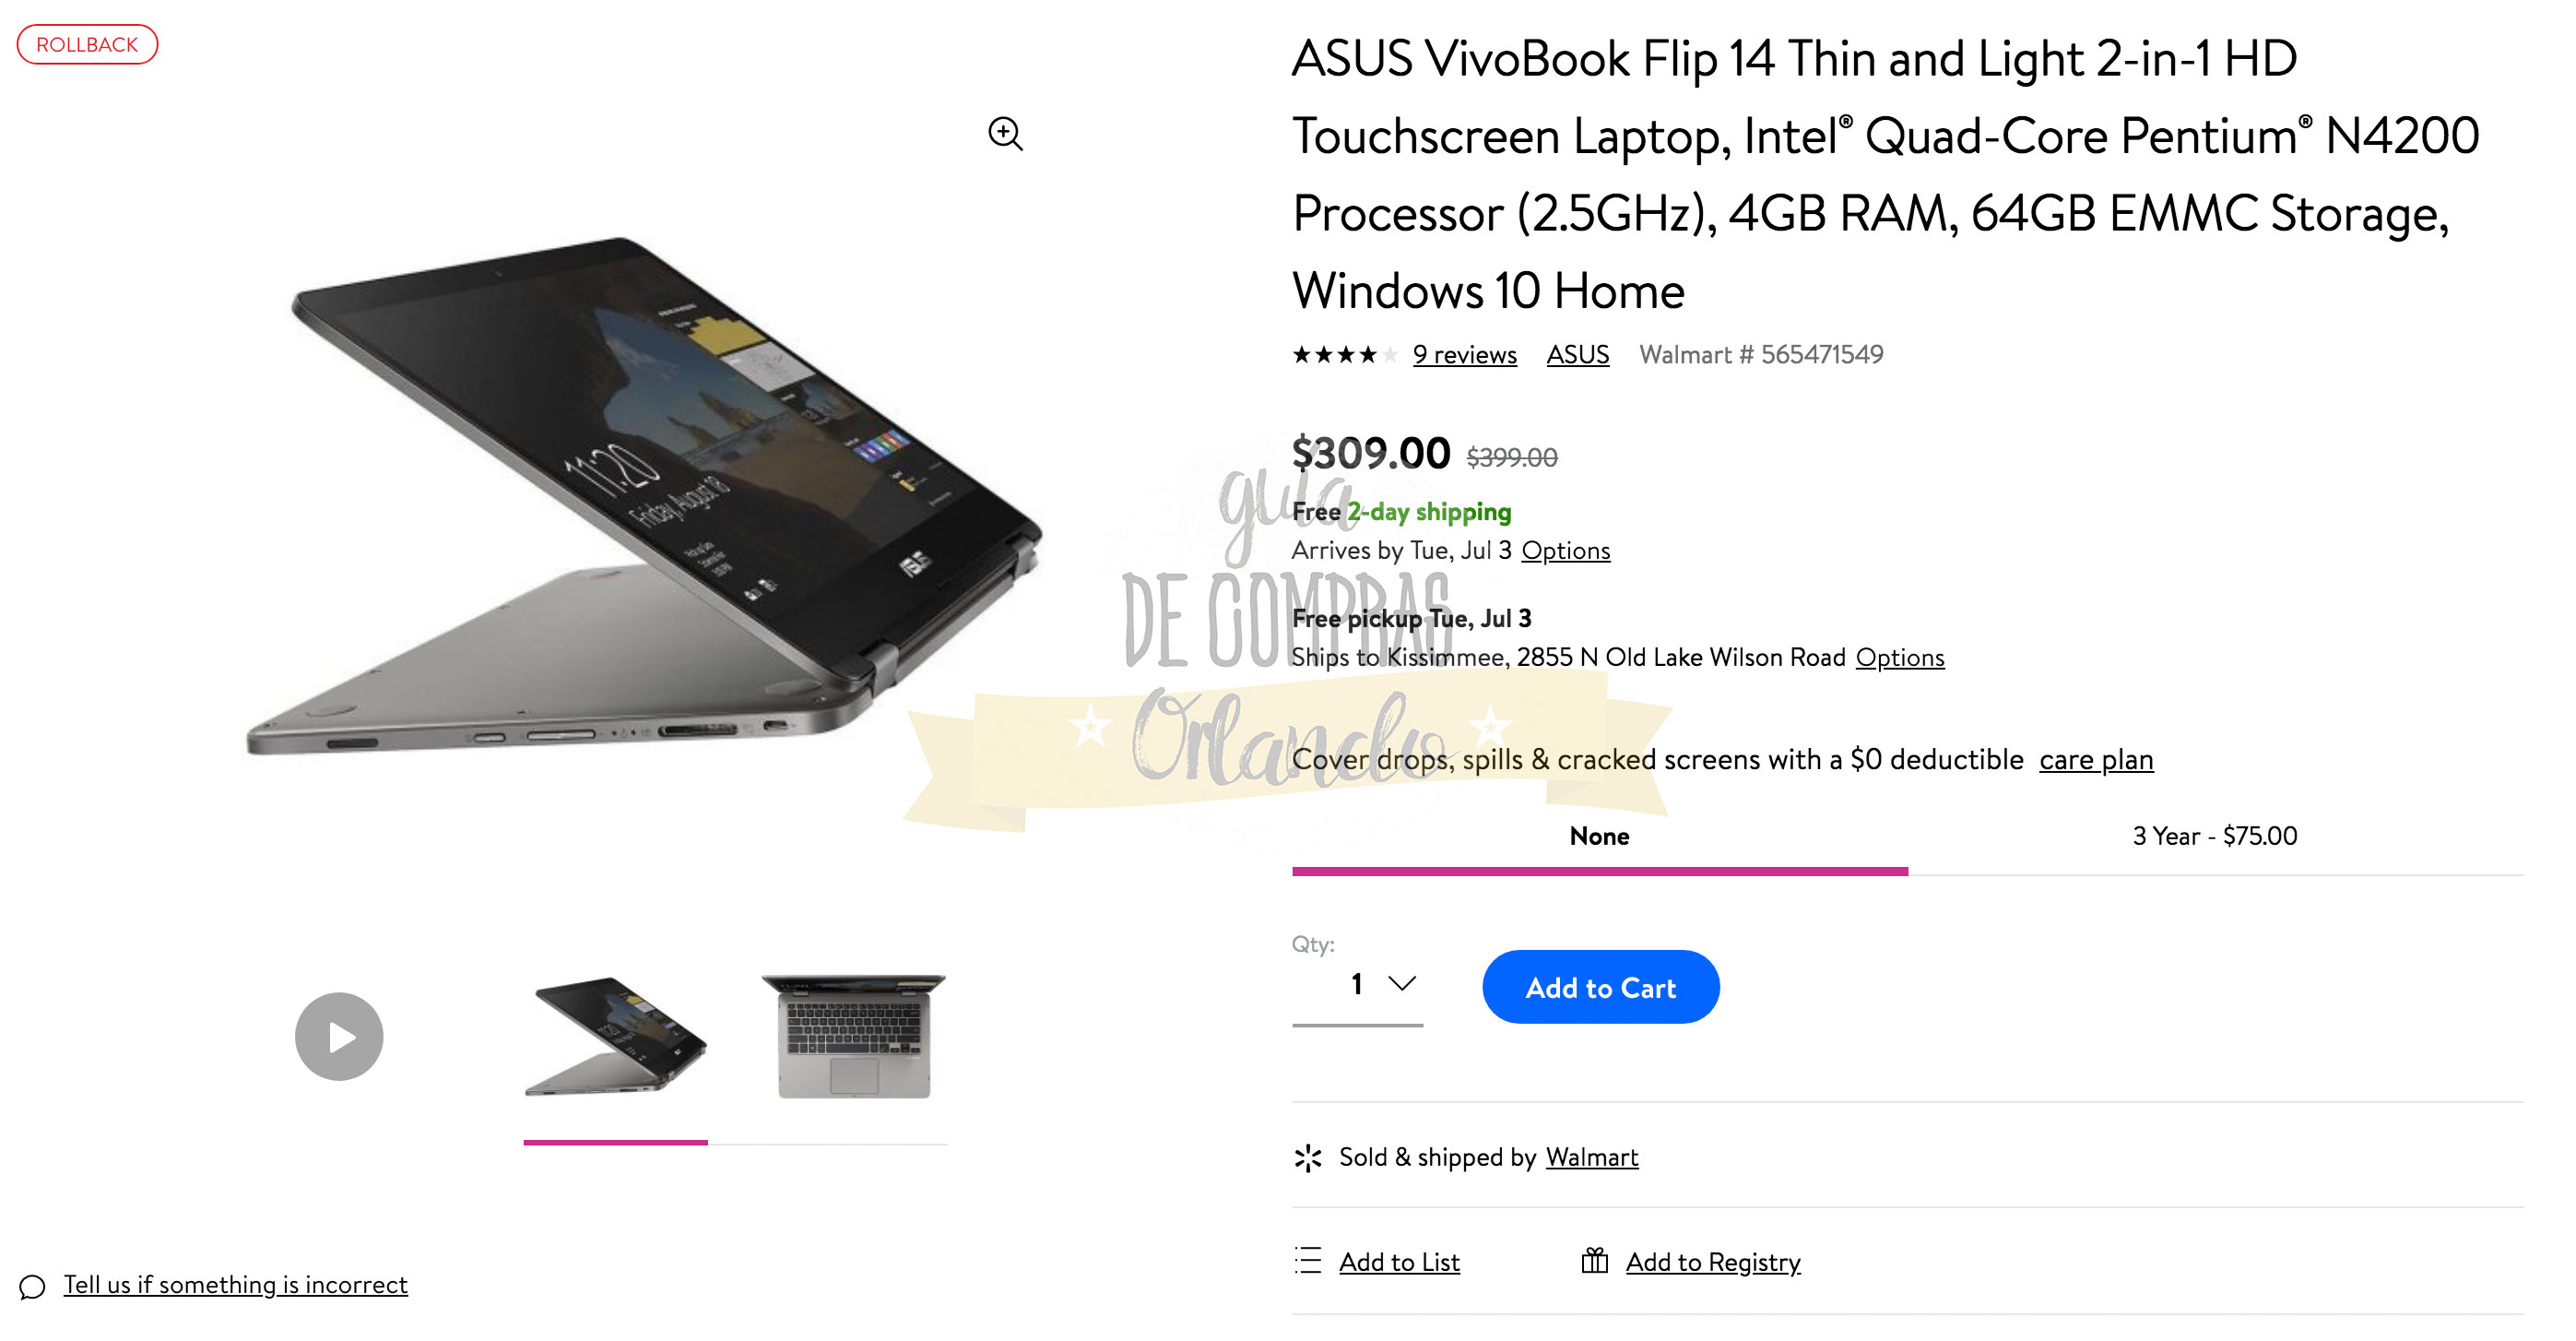Viewport: 2576px width, 1341px height.
Task: Click the gift registry icon
Action: (x=1594, y=1260)
